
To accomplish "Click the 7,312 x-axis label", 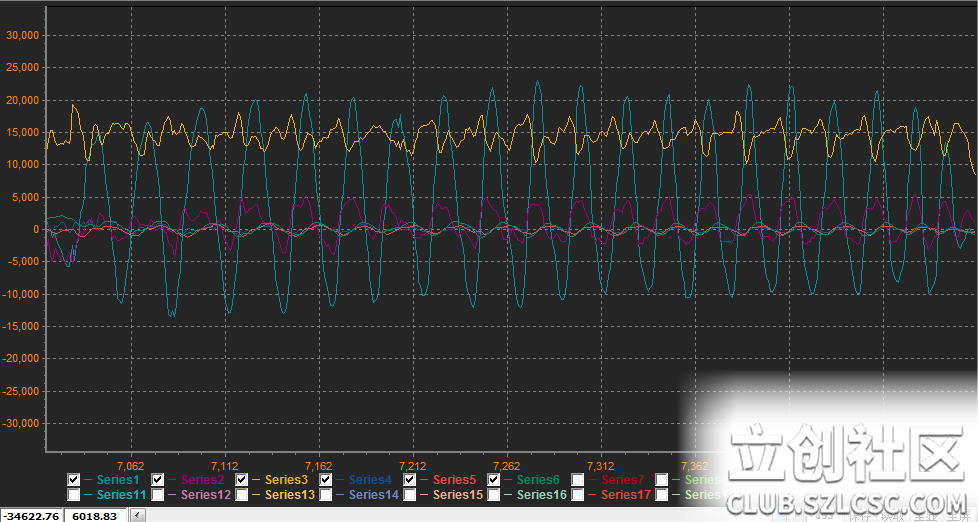I will (x=601, y=466).
